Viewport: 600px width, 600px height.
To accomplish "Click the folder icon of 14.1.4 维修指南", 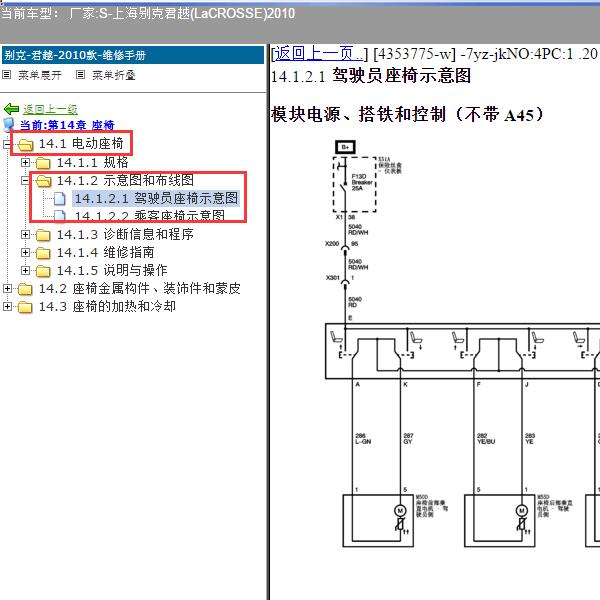I will coord(43,253).
